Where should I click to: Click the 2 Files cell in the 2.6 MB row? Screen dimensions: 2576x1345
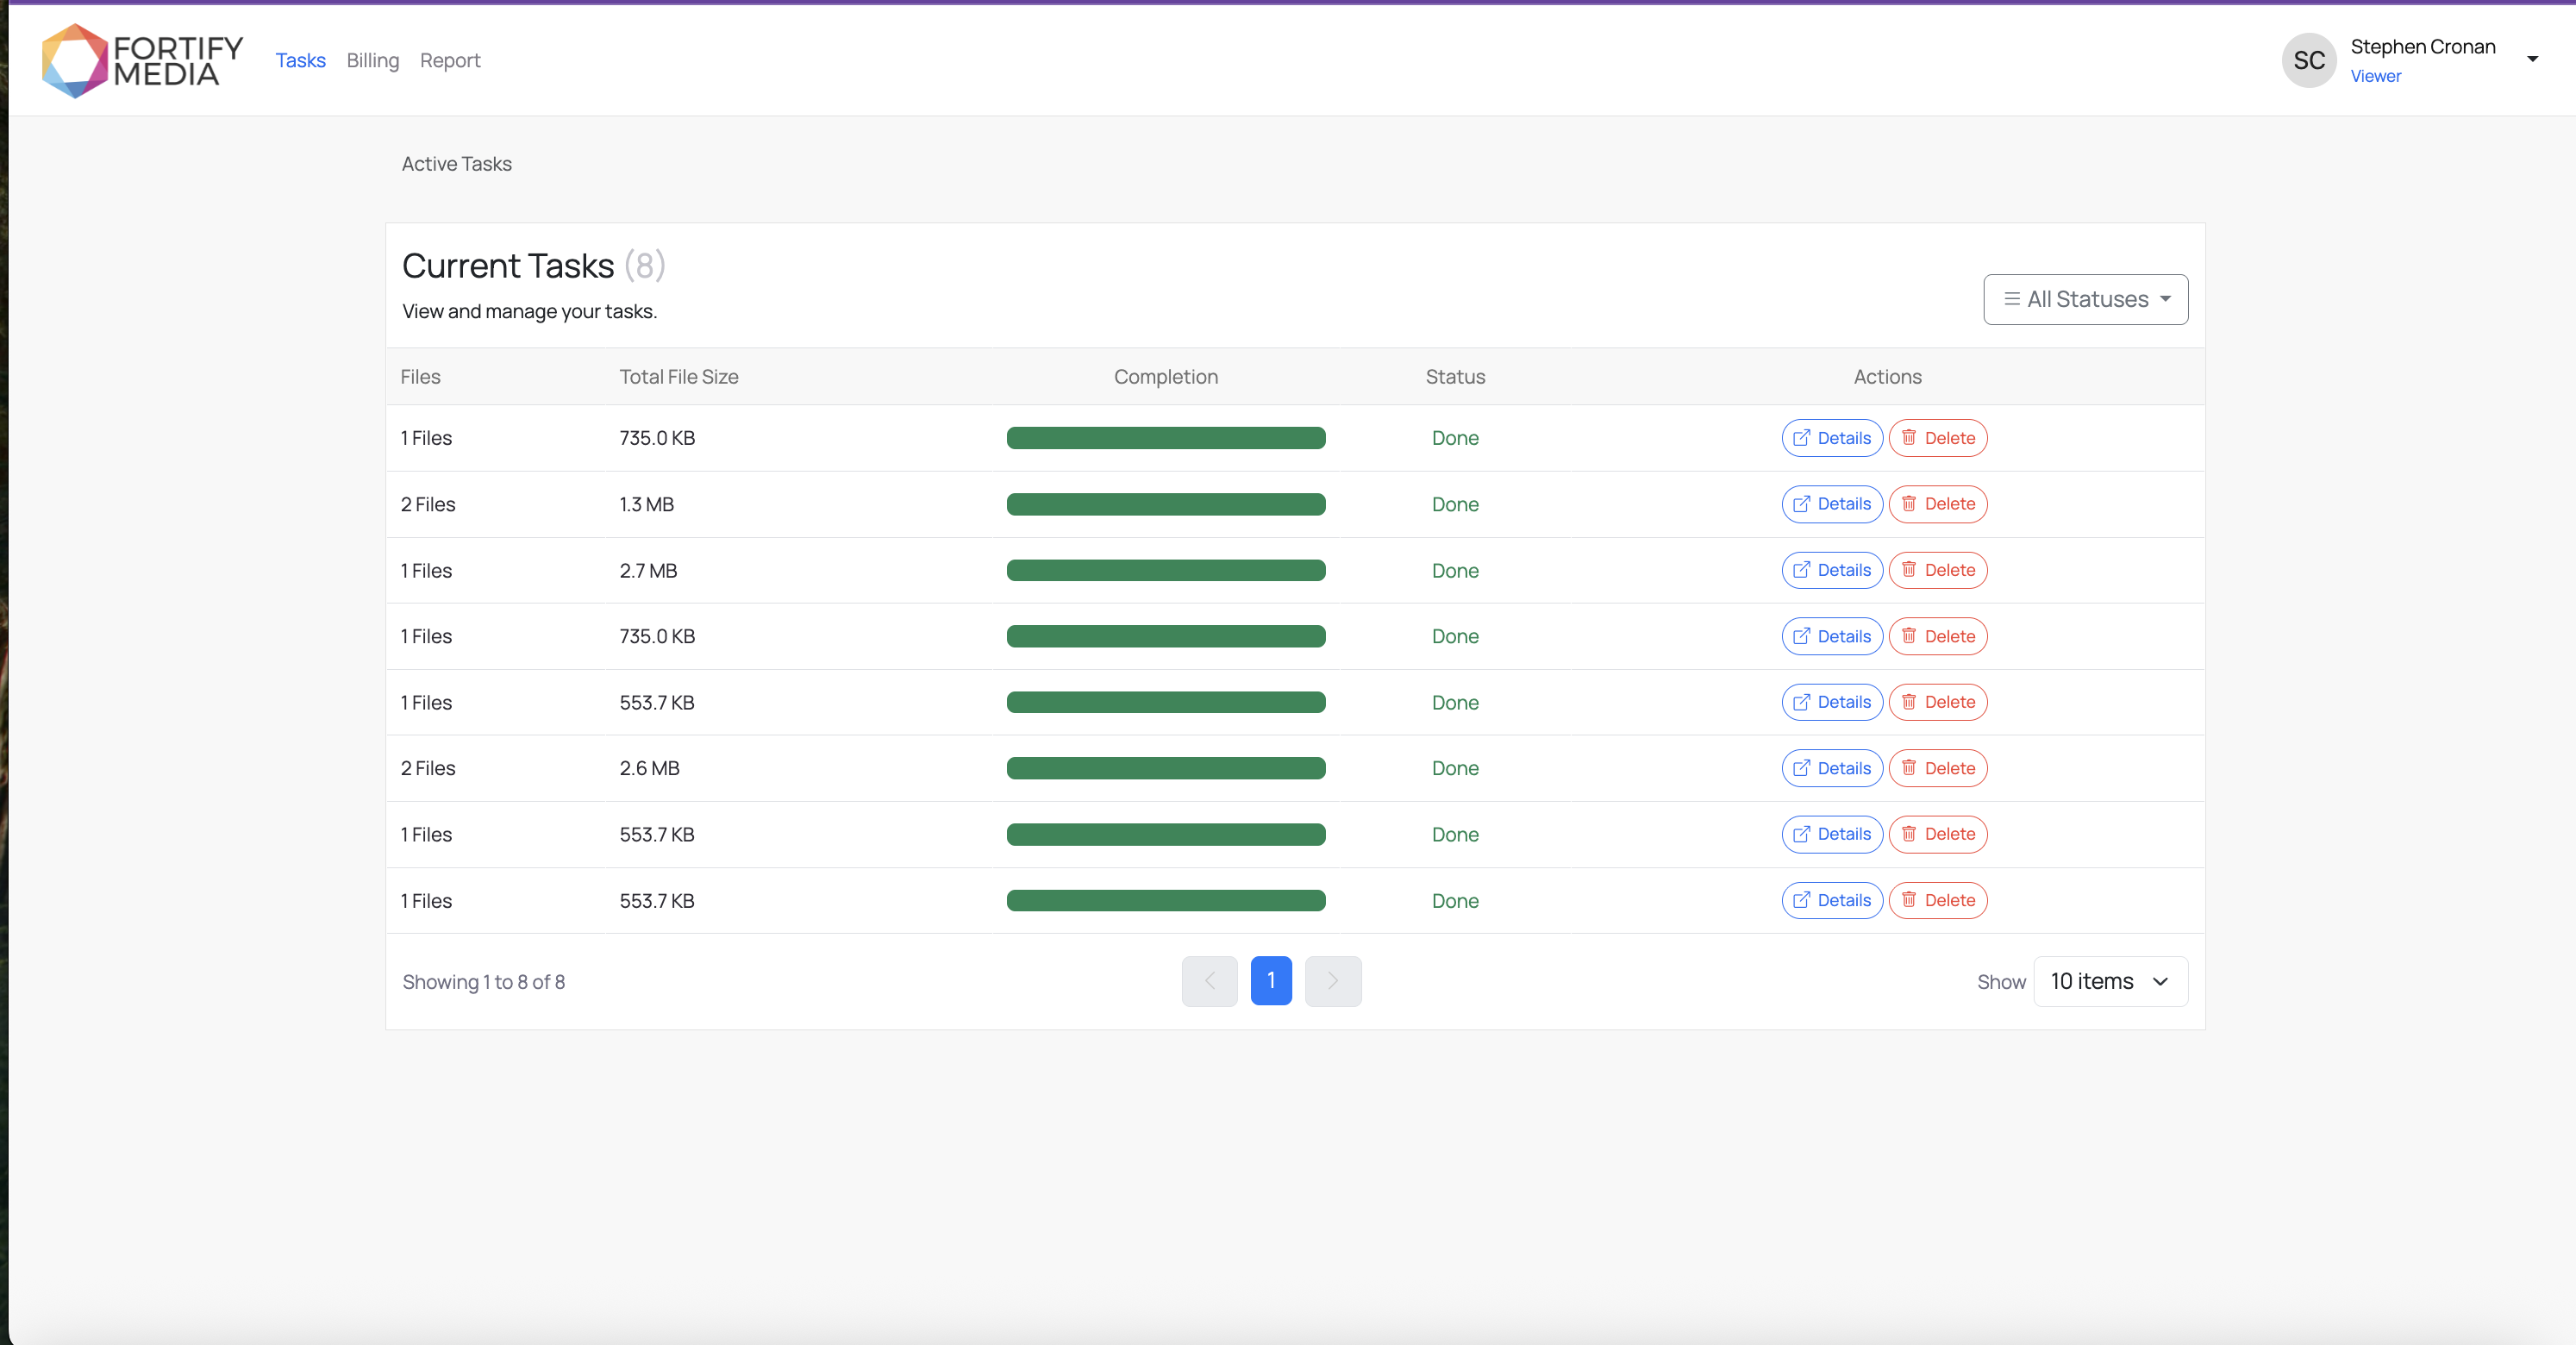tap(428, 768)
